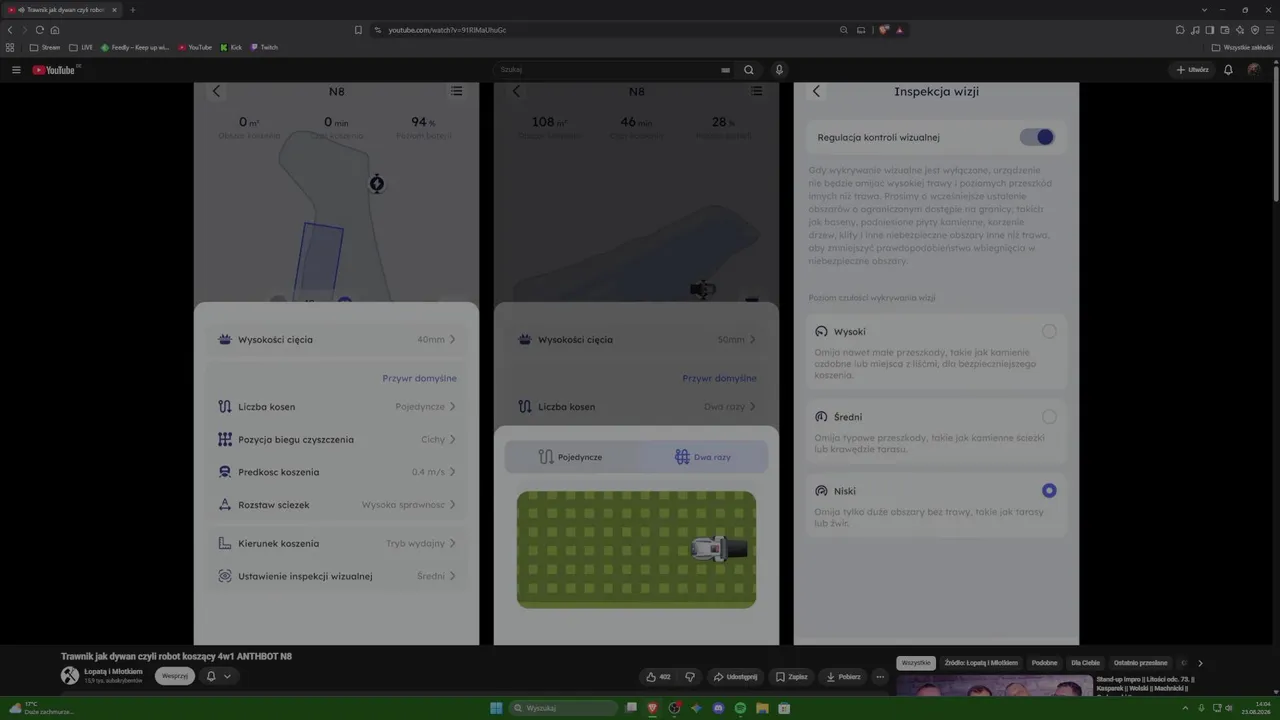Image resolution: width=1280 pixels, height=720 pixels.
Task: Select the Ostatnio przesłane filter chip
Action: point(1140,663)
